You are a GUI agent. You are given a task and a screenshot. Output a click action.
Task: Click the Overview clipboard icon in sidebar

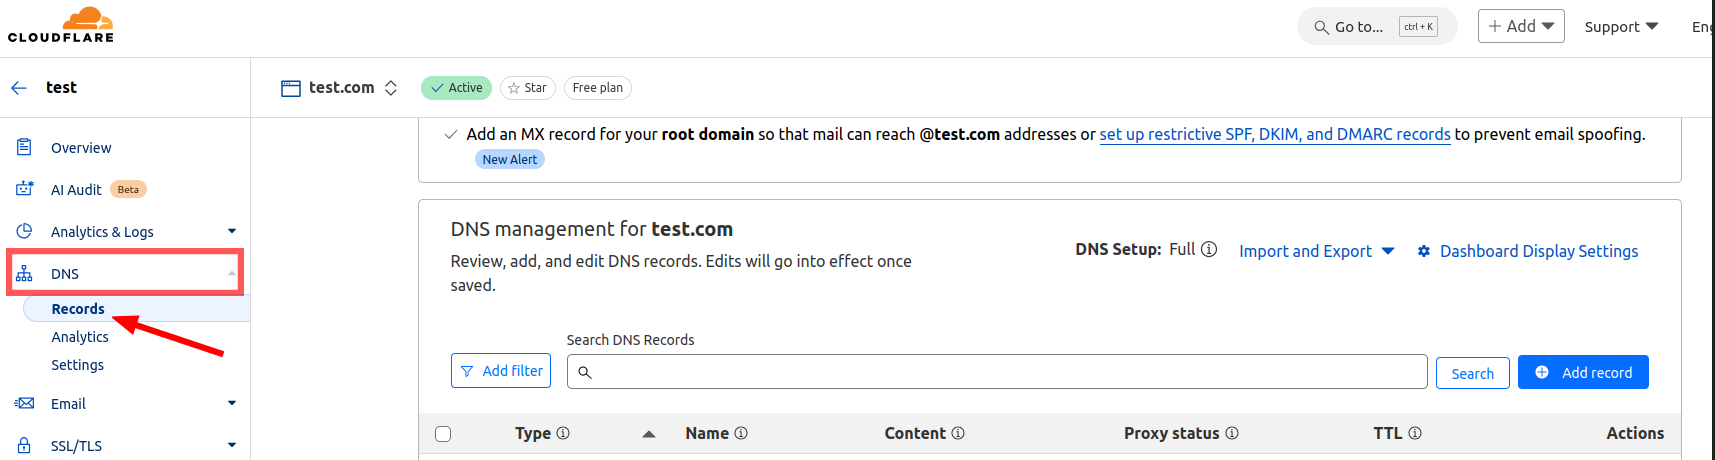[24, 147]
